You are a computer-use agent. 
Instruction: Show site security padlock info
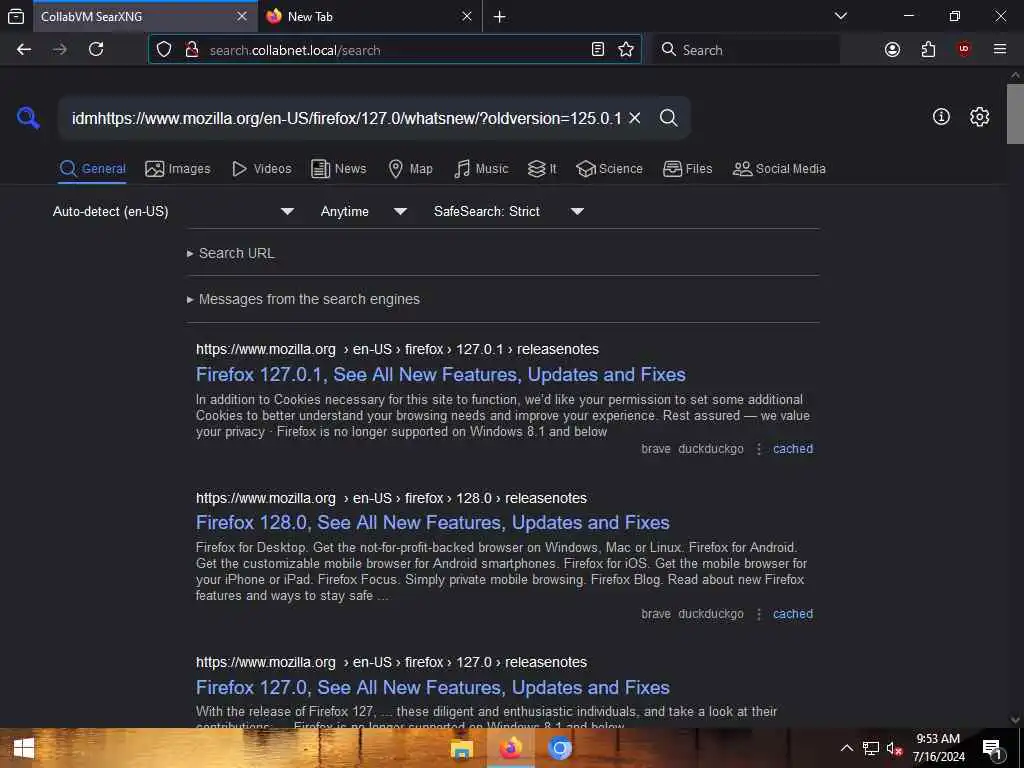pos(191,50)
